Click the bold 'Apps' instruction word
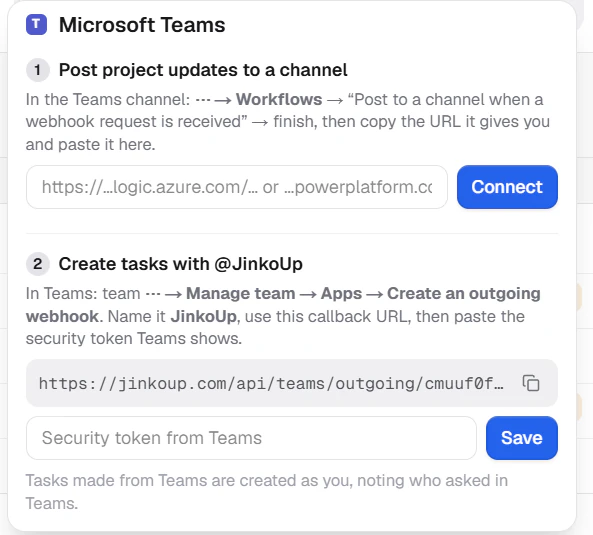593x535 pixels. (x=341, y=294)
